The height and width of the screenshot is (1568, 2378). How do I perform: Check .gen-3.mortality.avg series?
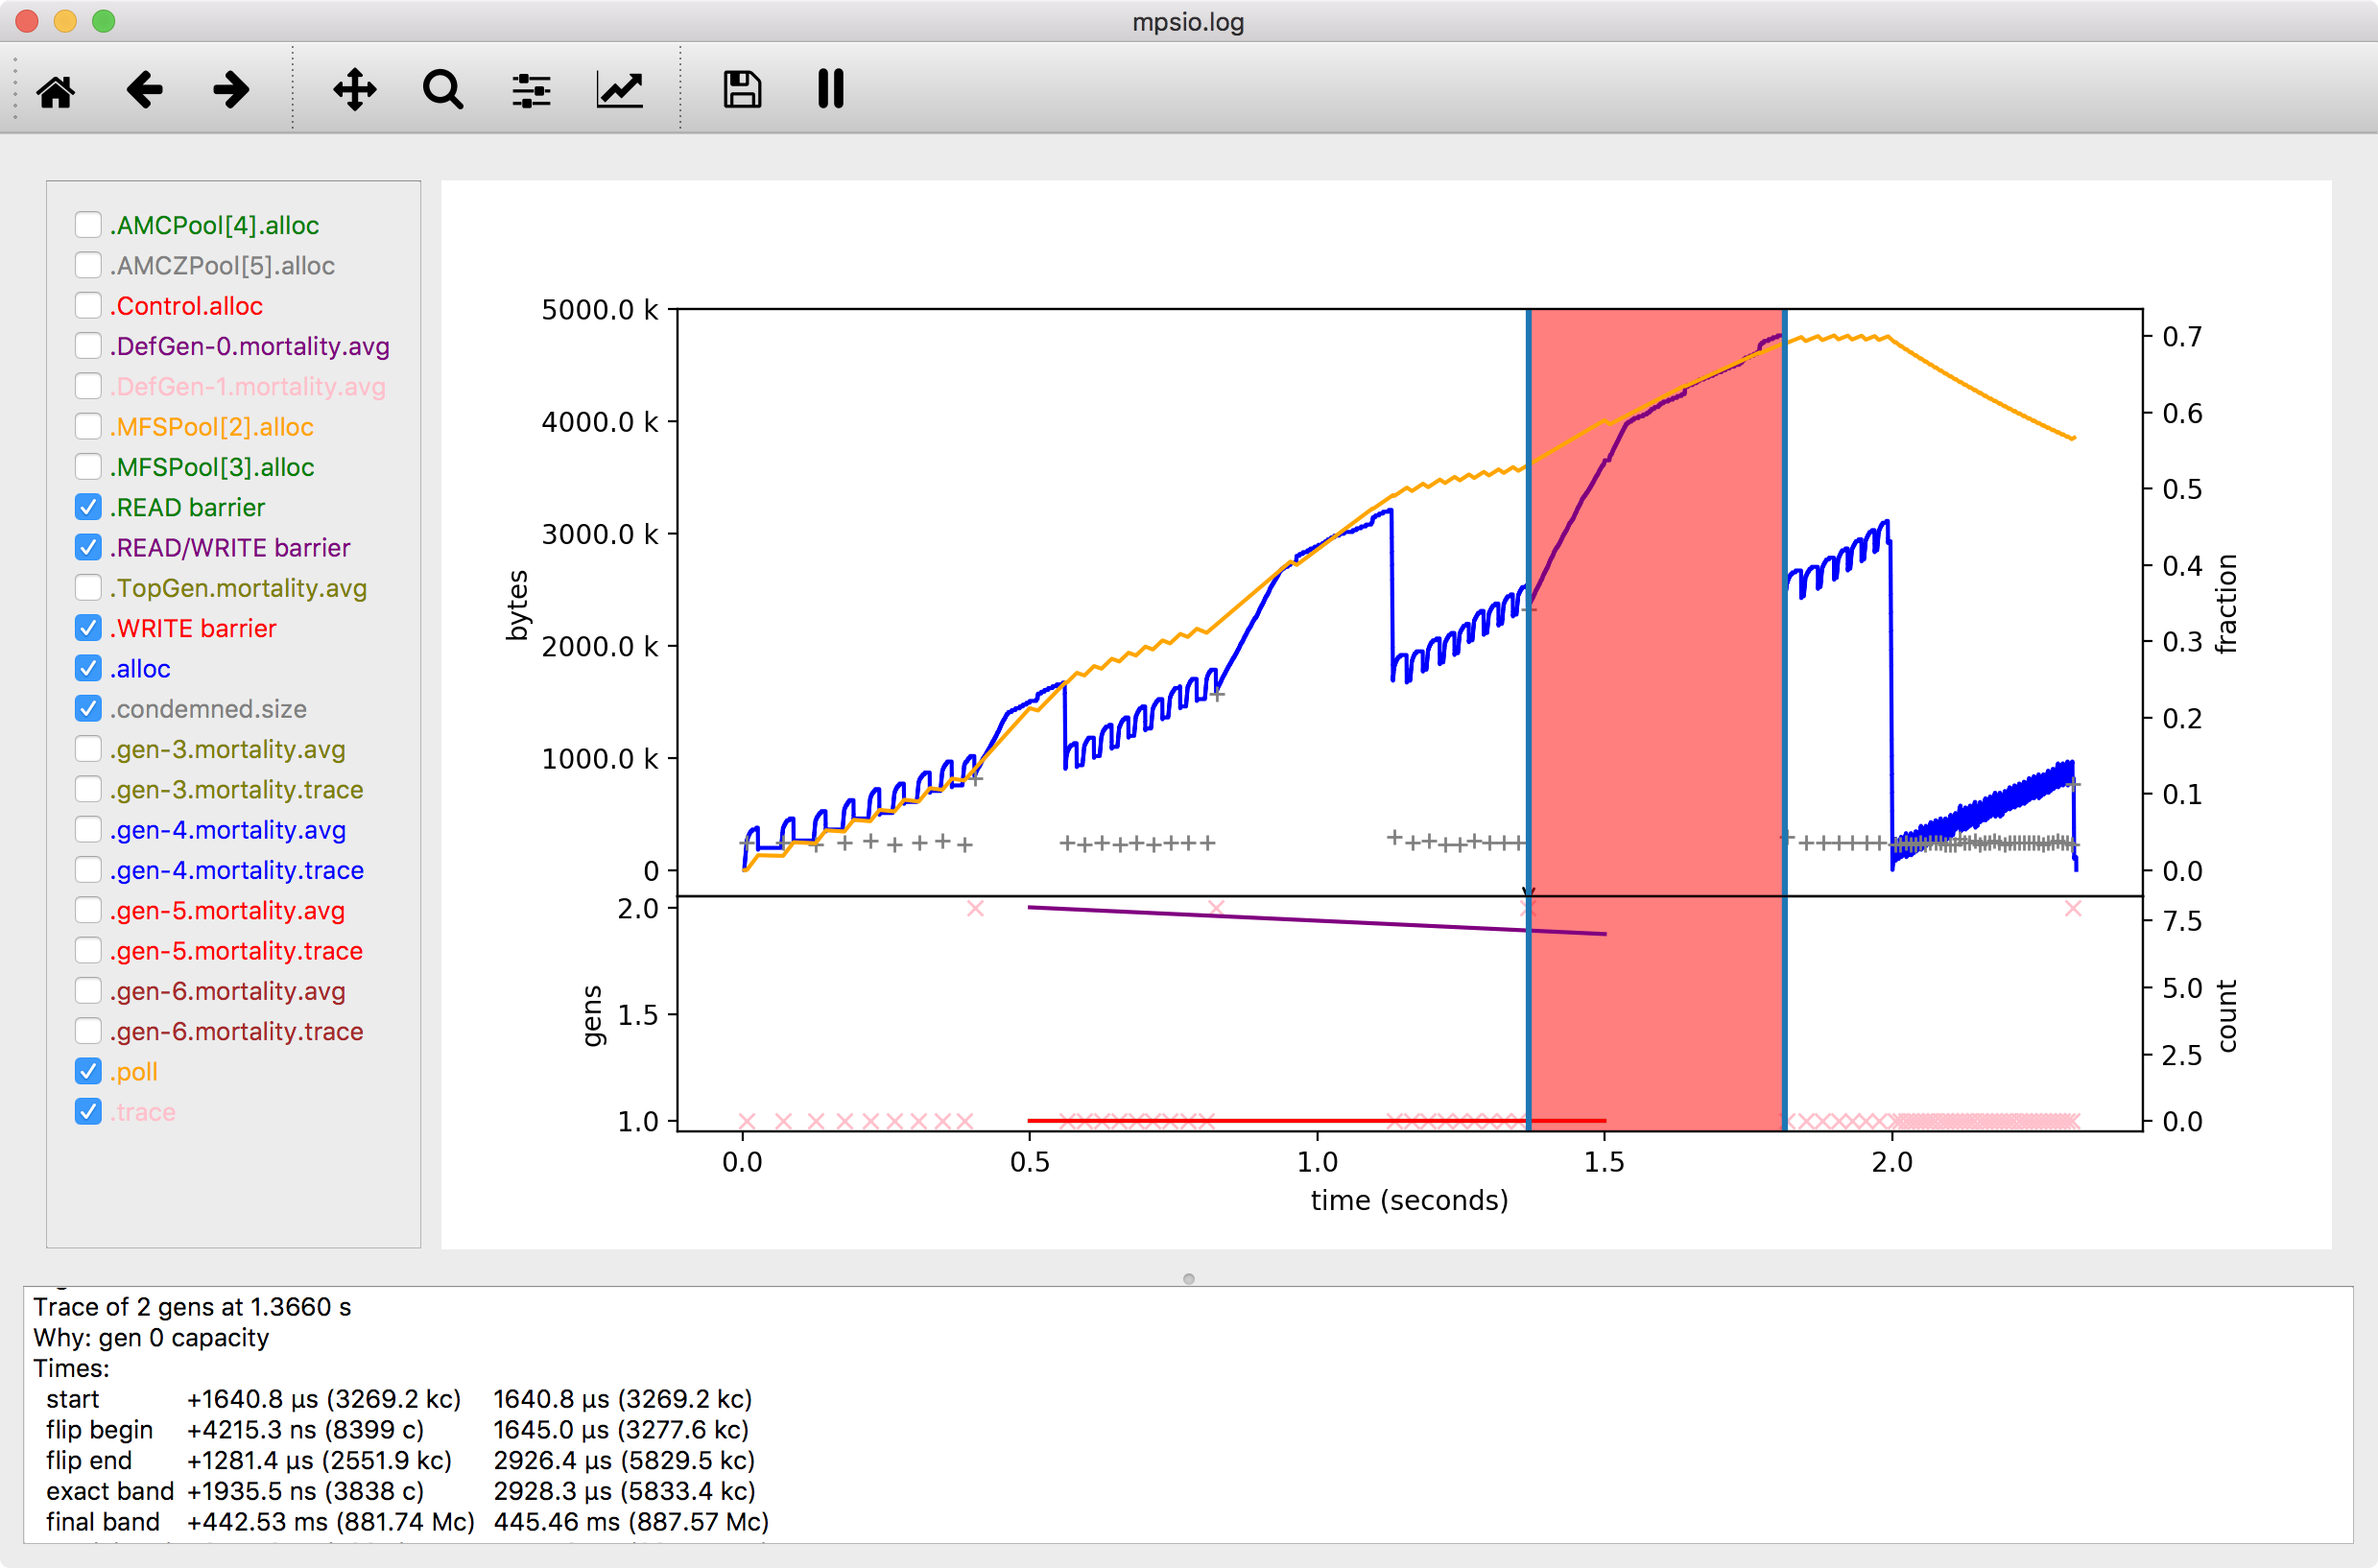(88, 749)
